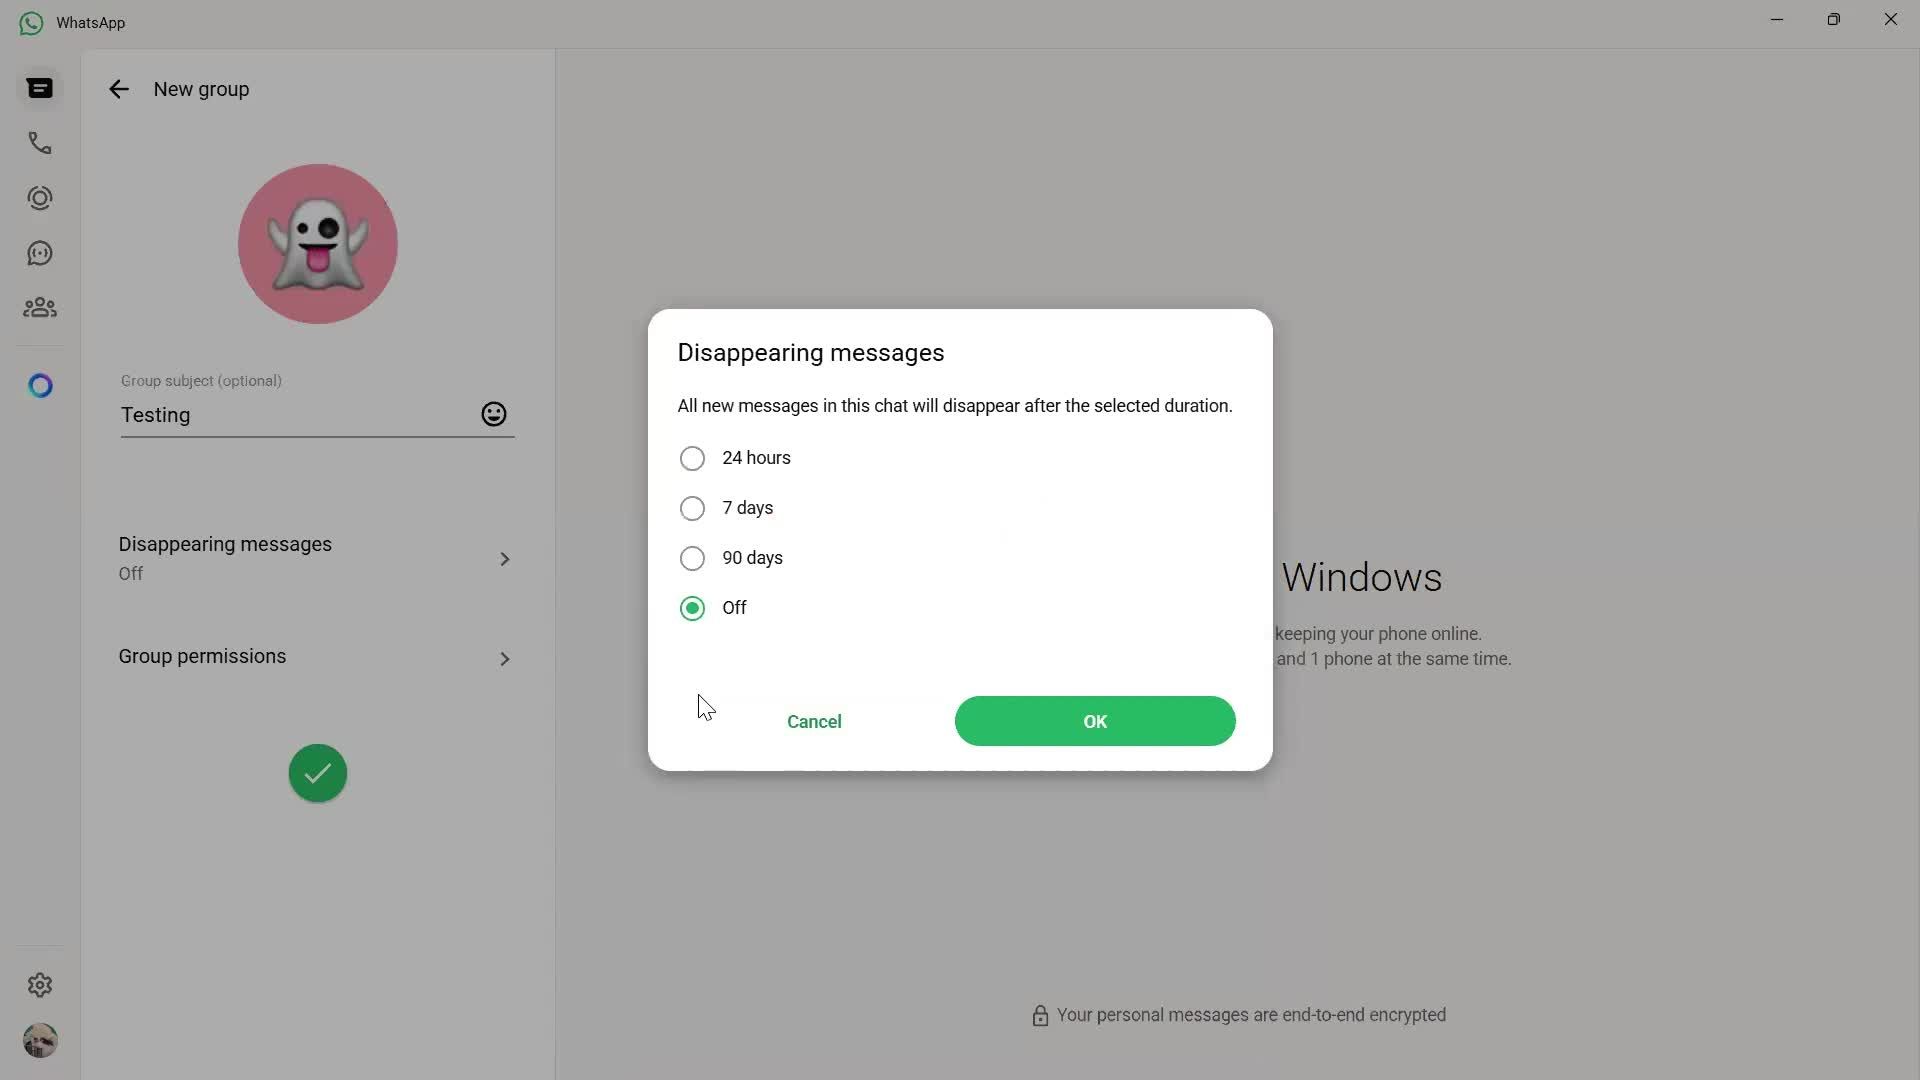Choose the 90 days disappearing option

[x=692, y=558]
